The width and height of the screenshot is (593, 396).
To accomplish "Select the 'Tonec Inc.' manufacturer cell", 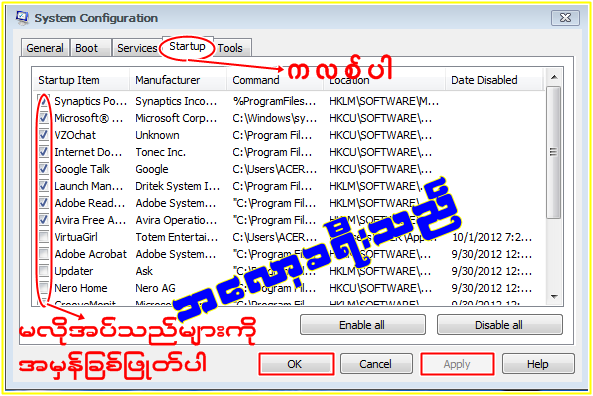I will pos(161,152).
